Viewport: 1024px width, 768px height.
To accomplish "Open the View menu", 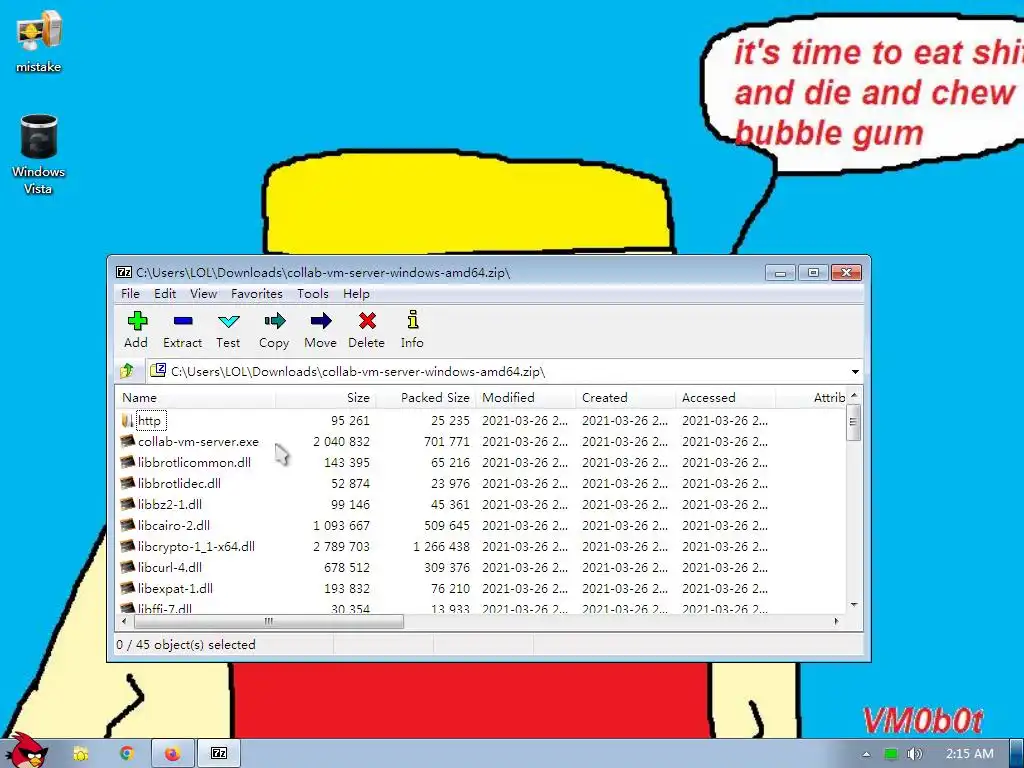I will click(x=204, y=294).
